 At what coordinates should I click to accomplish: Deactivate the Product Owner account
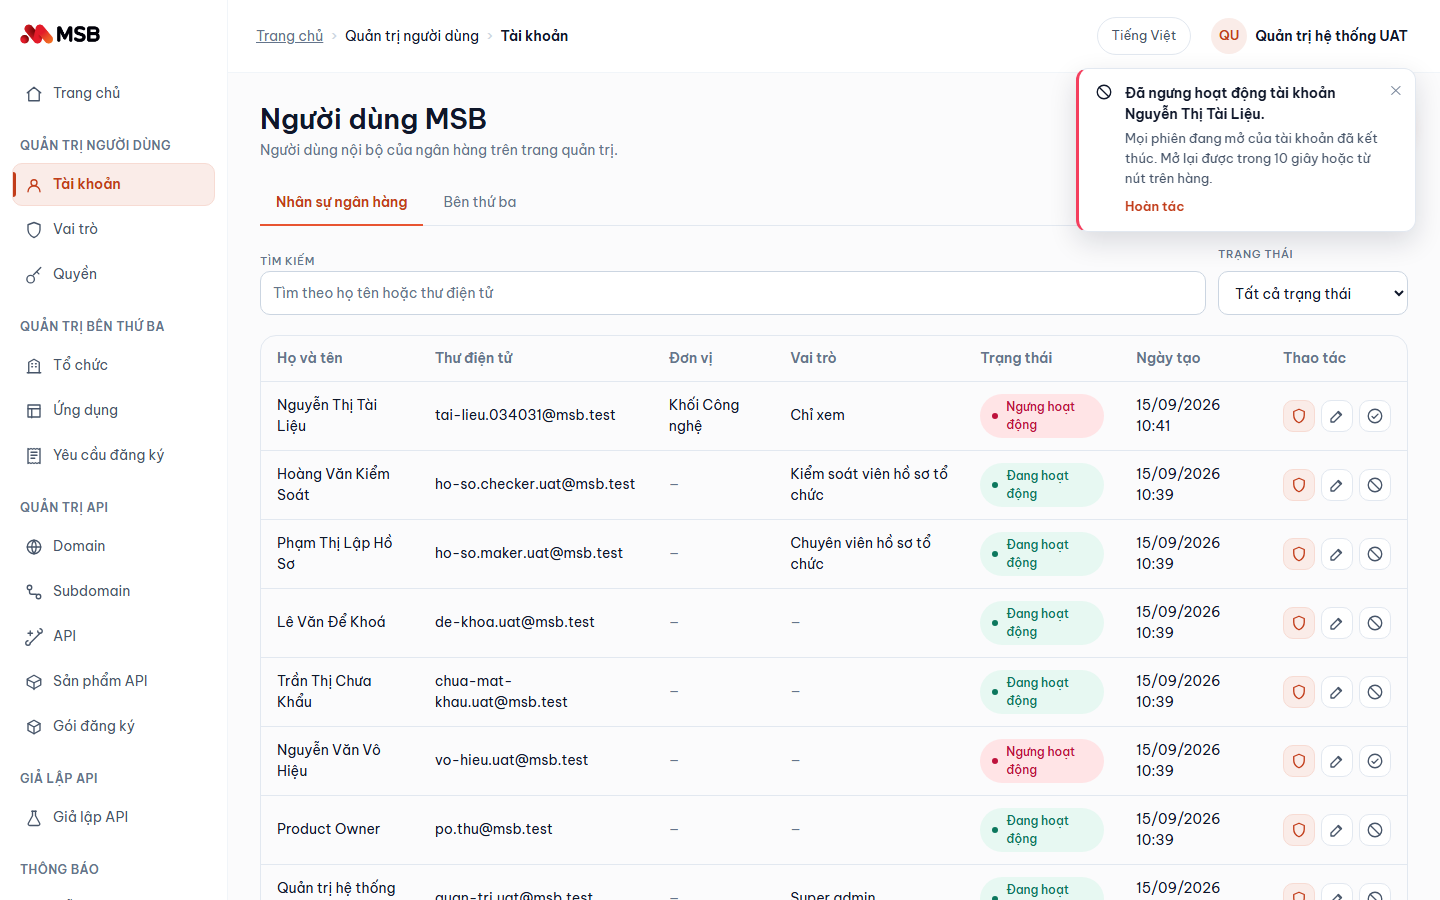[1375, 830]
